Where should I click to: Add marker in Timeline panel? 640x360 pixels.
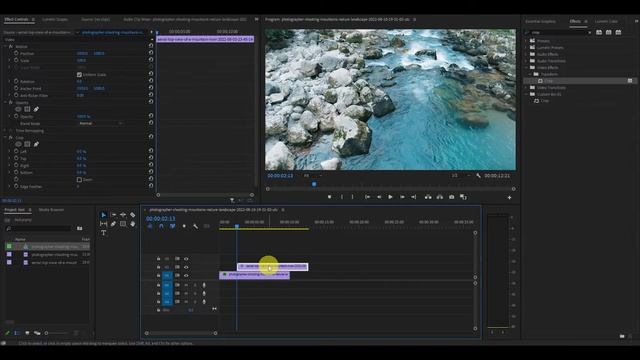[x=184, y=226]
